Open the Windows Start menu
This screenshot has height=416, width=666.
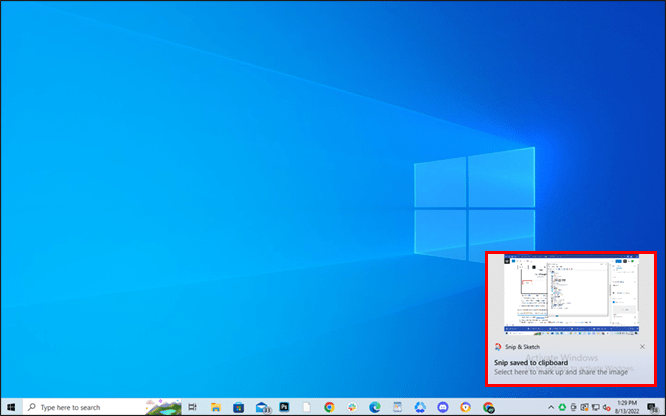point(11,407)
